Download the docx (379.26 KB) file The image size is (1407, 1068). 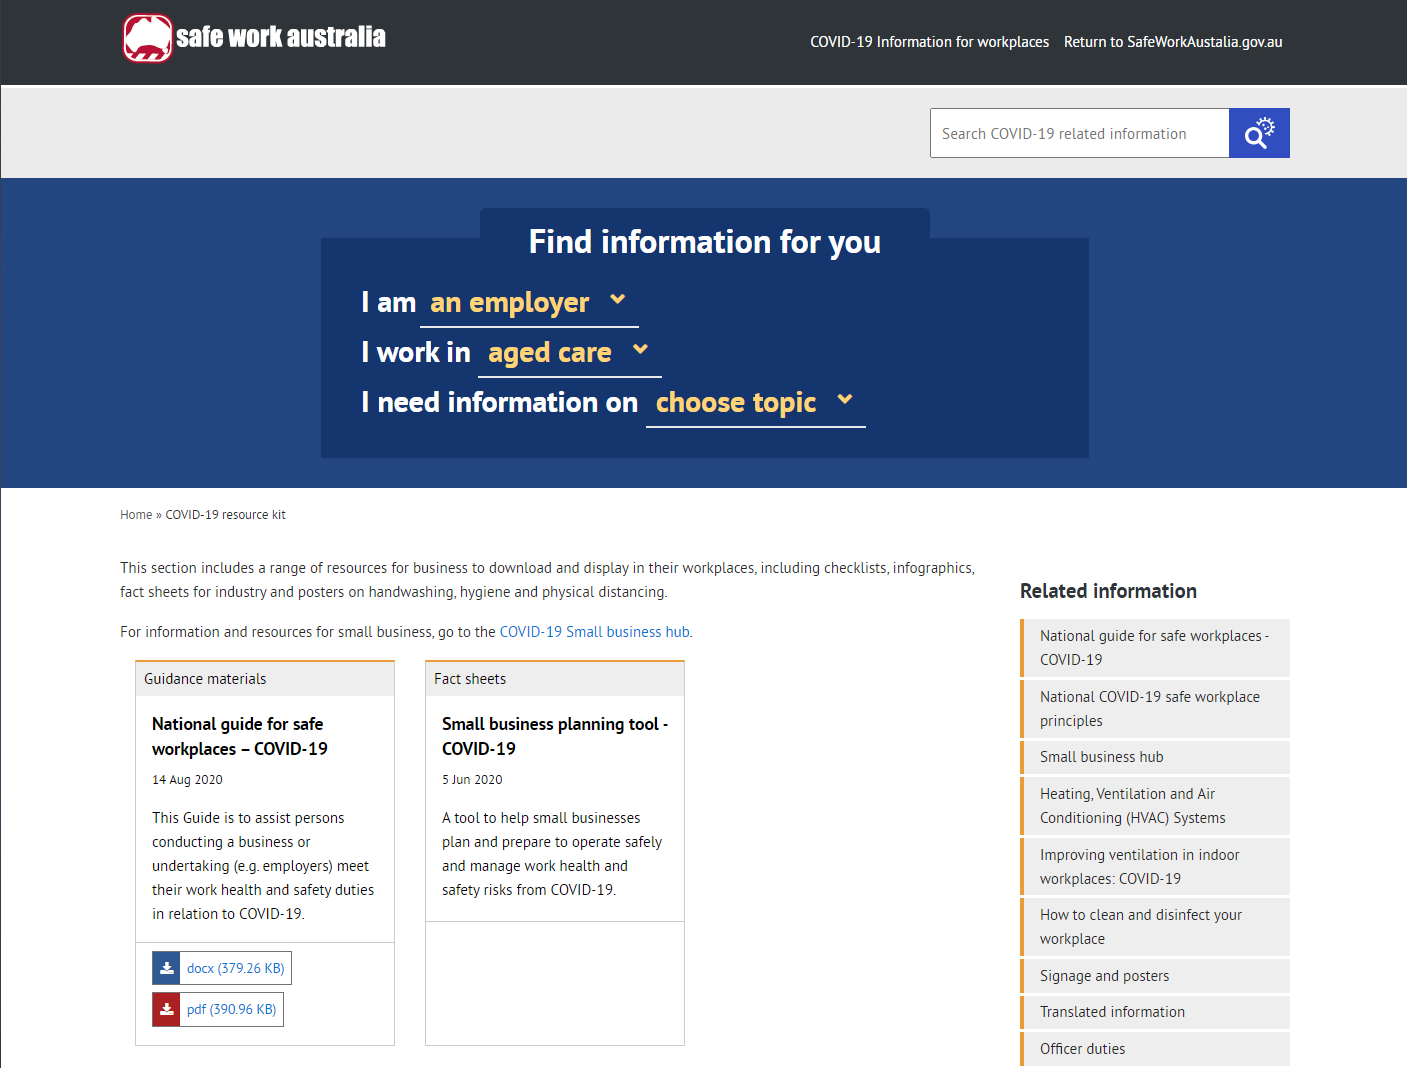235,968
